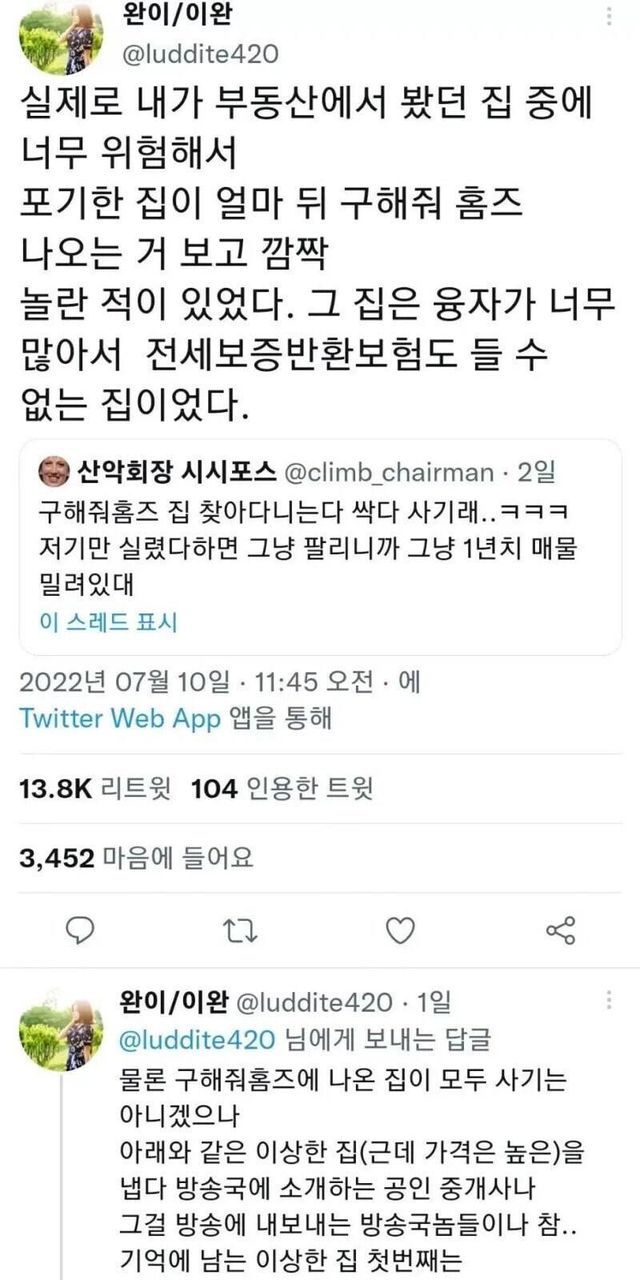Screen dimensions: 640x1280
Task: View the 13.8K 리트윗 list
Action: [95, 790]
